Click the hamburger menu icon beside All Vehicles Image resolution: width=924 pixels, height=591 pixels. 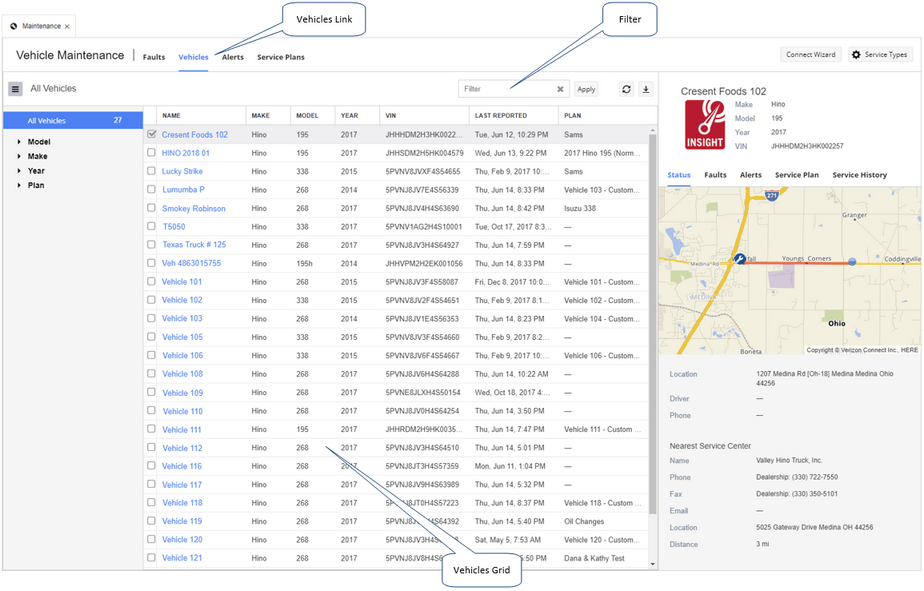pos(15,89)
